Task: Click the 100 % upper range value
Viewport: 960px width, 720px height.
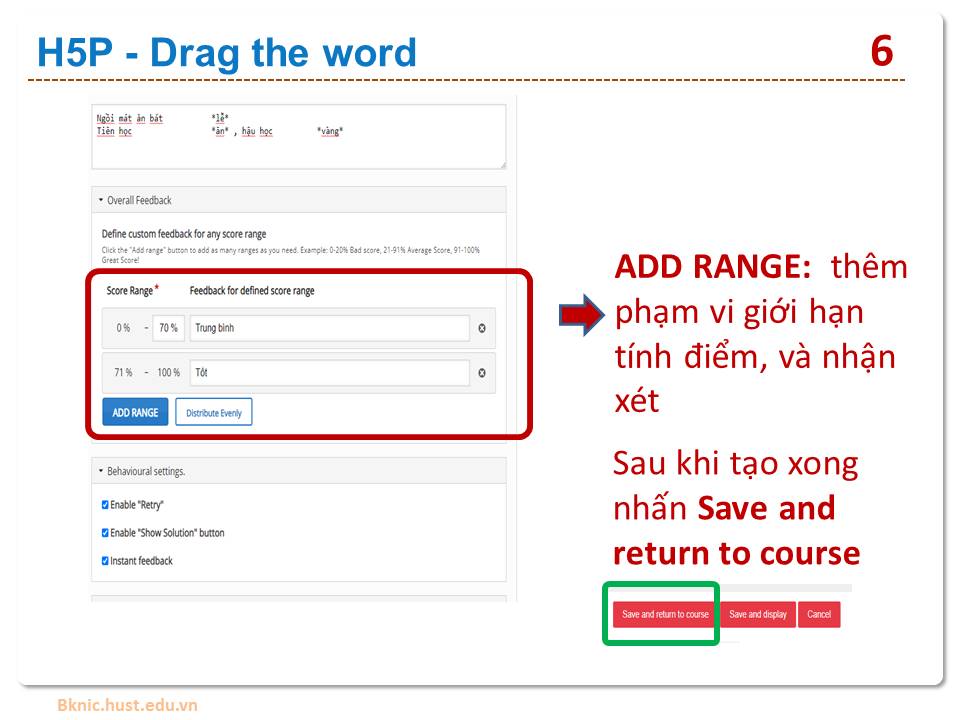Action: pyautogui.click(x=168, y=373)
